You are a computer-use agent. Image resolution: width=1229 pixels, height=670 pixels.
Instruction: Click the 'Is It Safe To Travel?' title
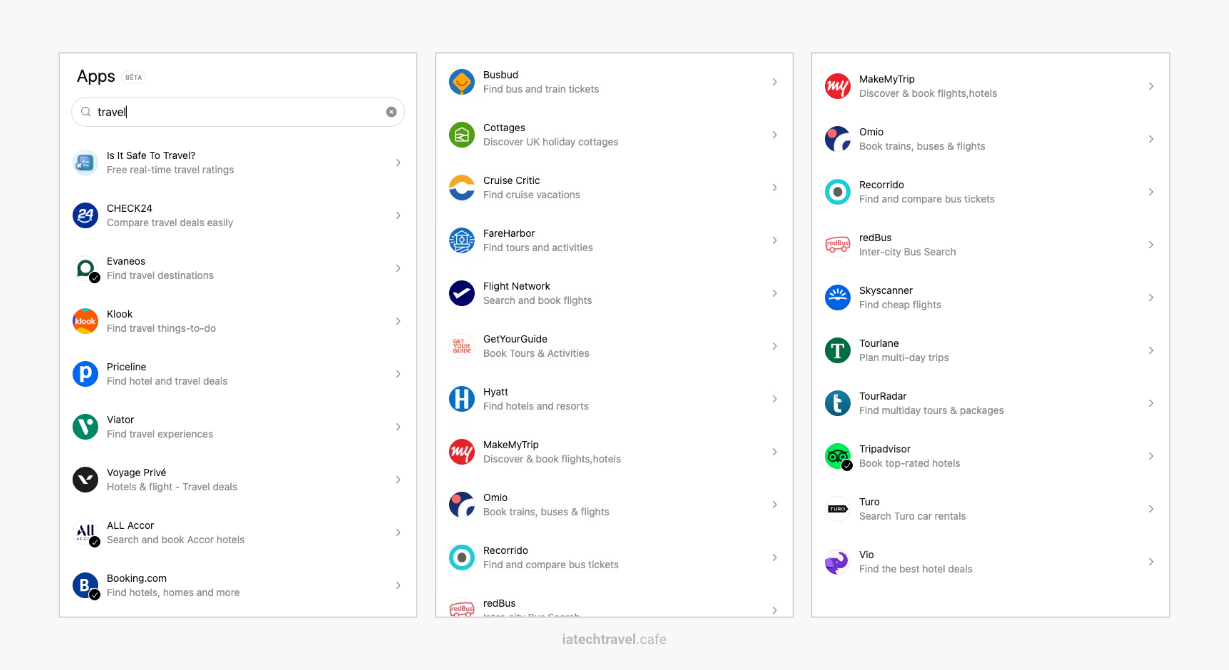[151, 155]
